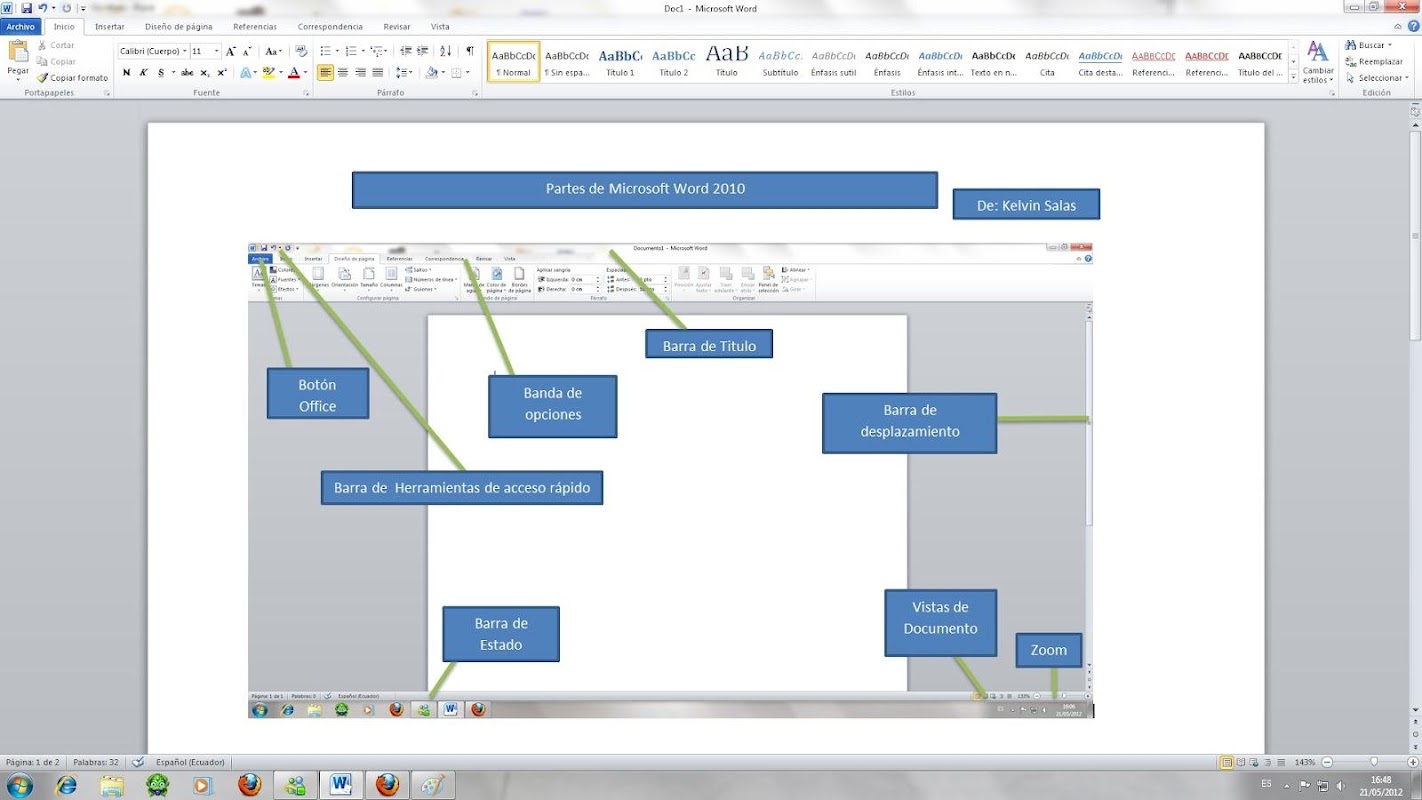This screenshot has height=800, width=1422.
Task: Click the shrink font (small A) icon
Action: coord(247,51)
